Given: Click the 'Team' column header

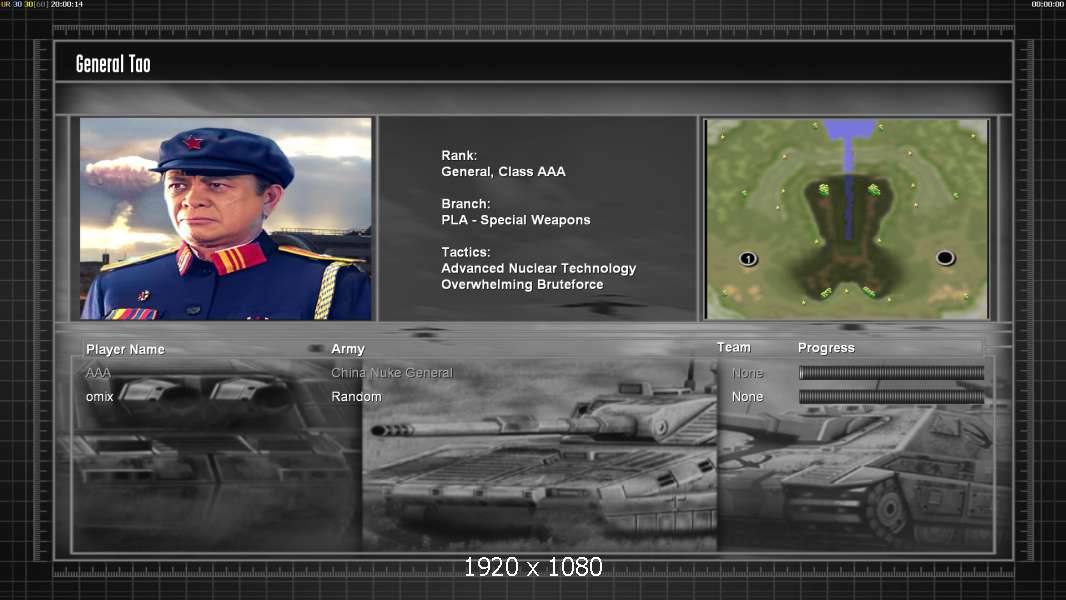Looking at the screenshot, I should click(x=734, y=347).
